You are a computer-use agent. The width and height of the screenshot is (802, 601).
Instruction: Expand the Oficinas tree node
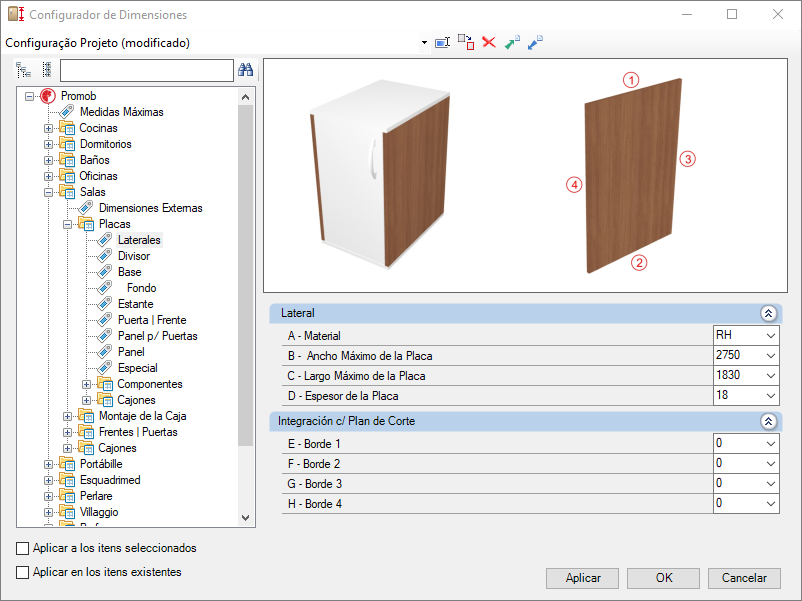pyautogui.click(x=48, y=176)
